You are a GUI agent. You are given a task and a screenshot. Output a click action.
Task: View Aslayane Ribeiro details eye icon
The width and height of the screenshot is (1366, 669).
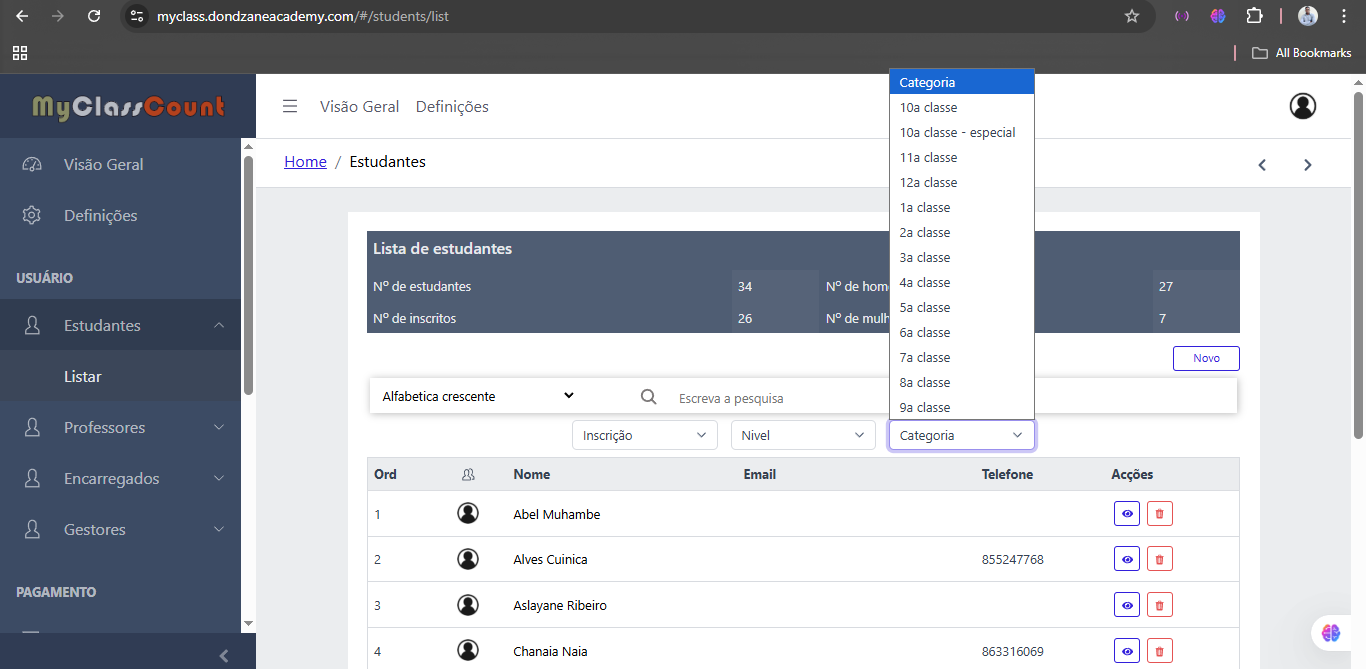coord(1127,606)
